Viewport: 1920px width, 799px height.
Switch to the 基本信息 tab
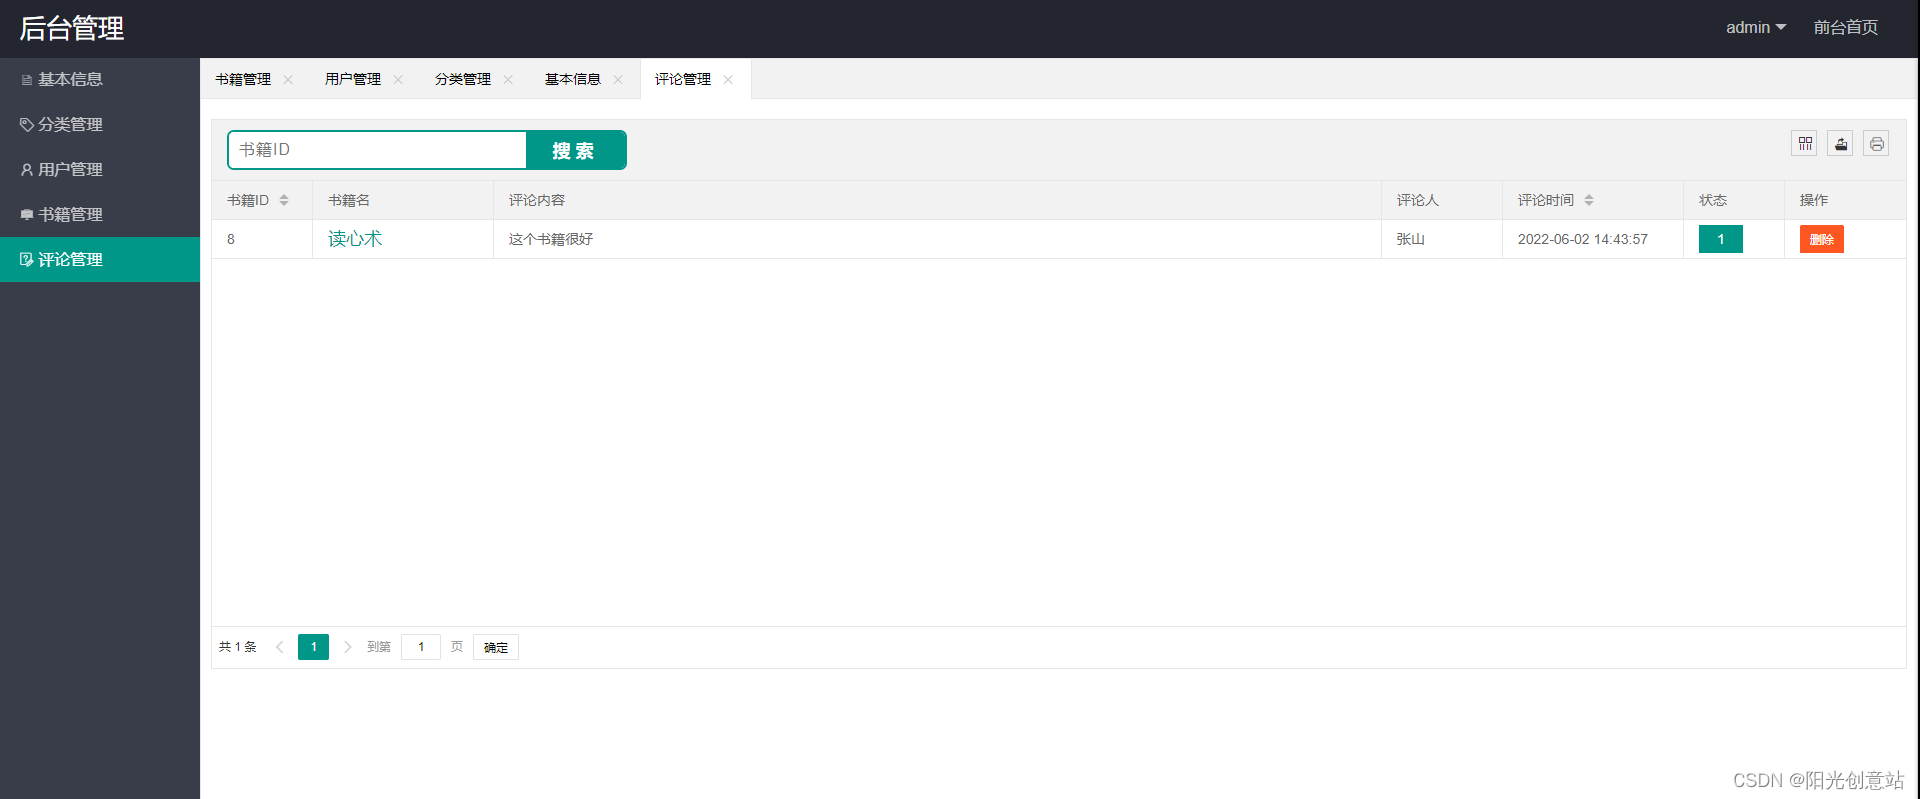[x=573, y=80]
